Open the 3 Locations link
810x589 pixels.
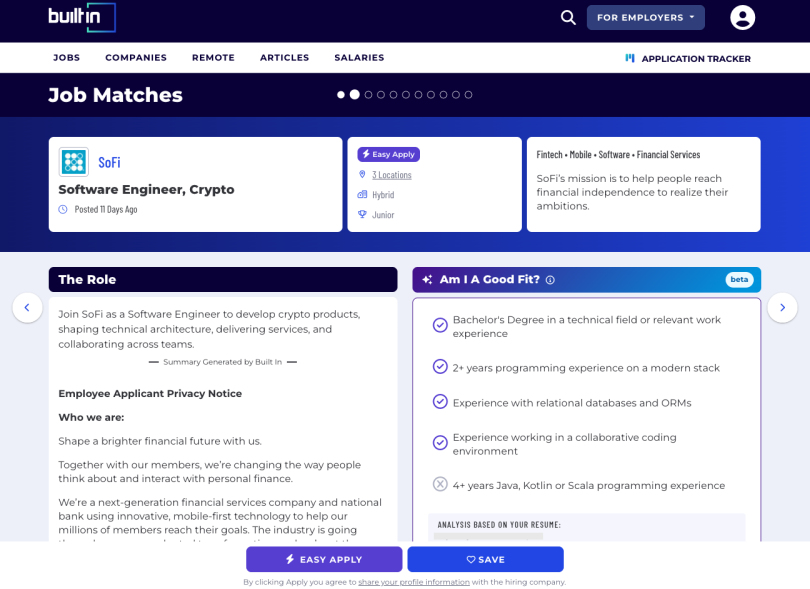392,175
